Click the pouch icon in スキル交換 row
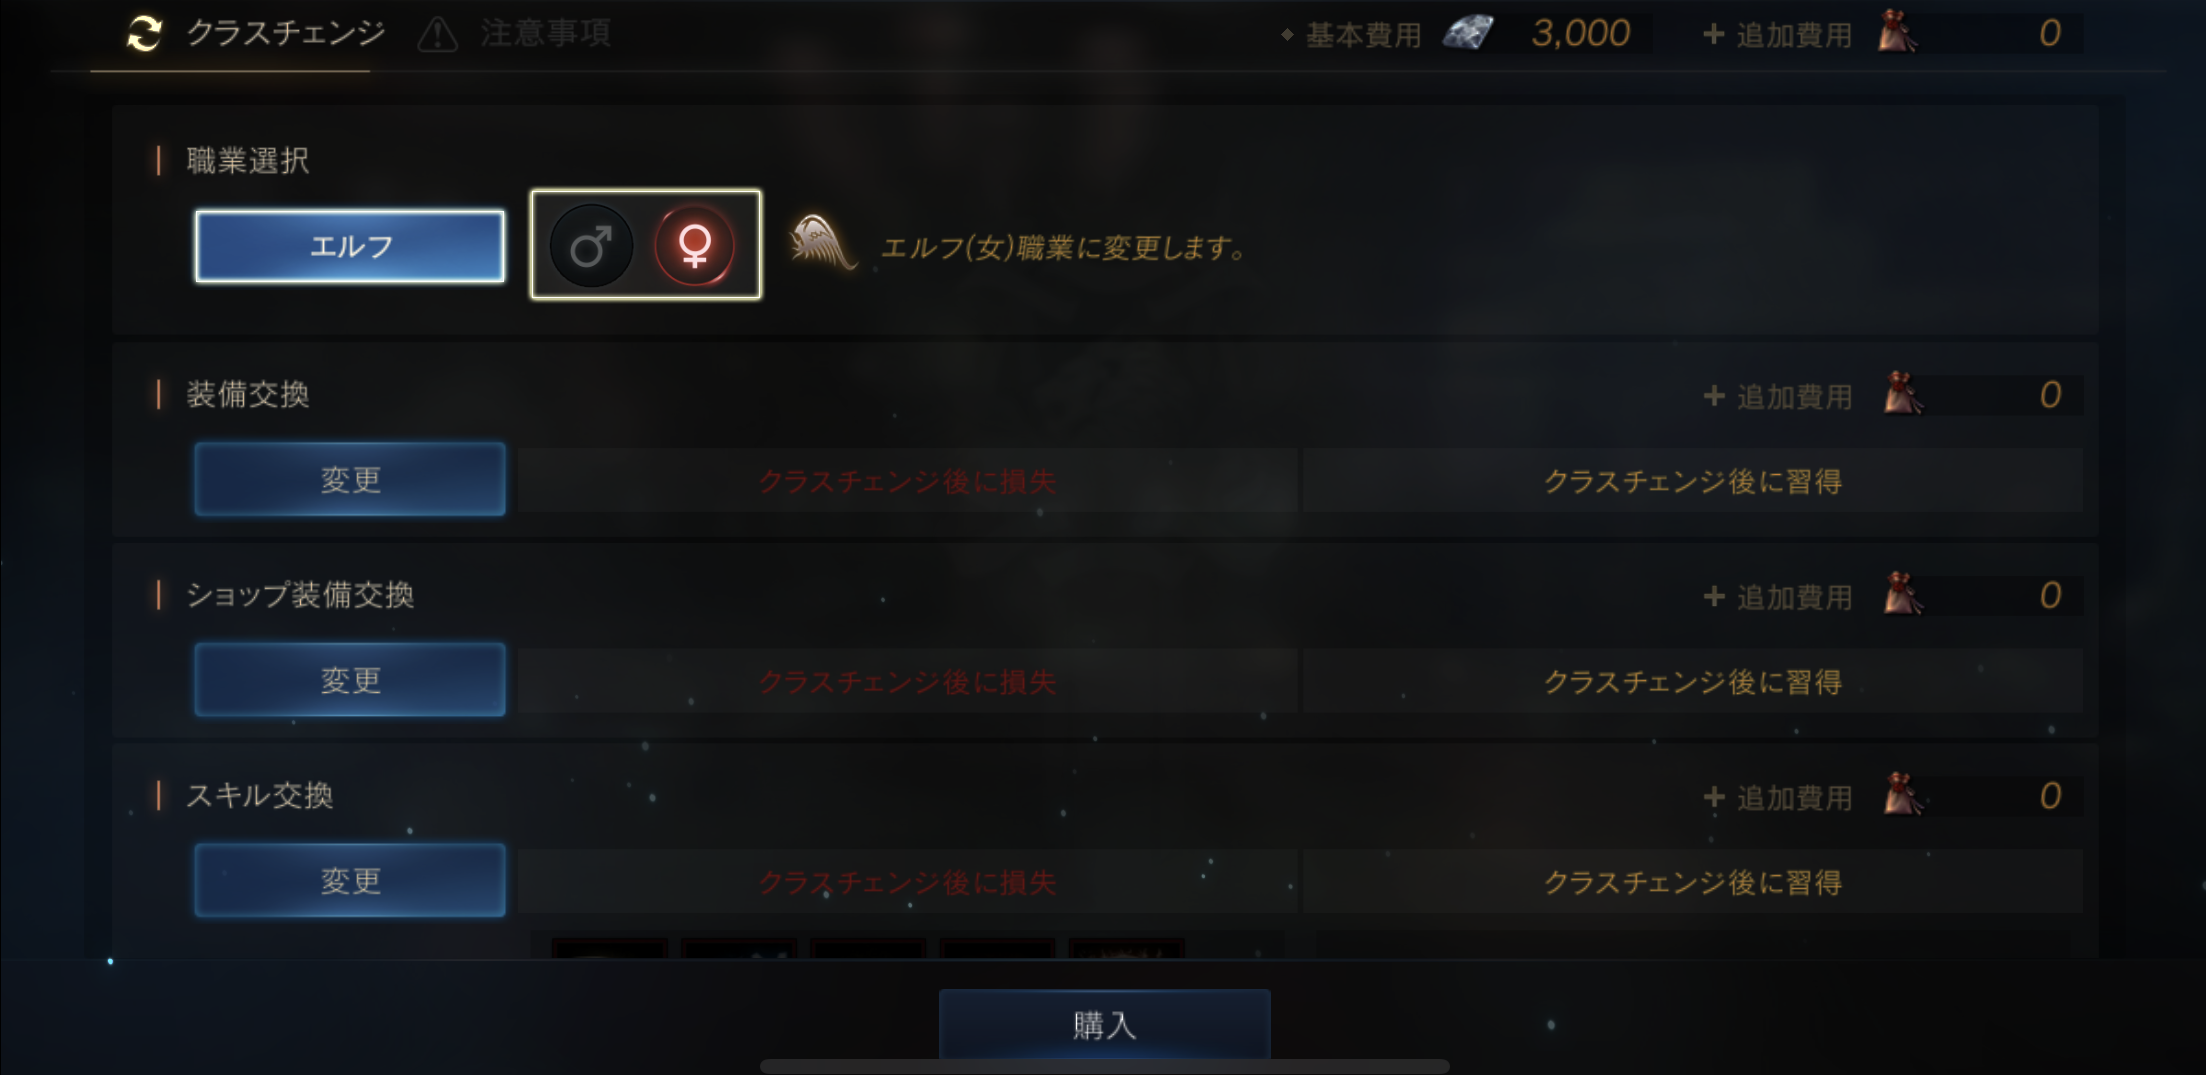2206x1075 pixels. 1903,795
